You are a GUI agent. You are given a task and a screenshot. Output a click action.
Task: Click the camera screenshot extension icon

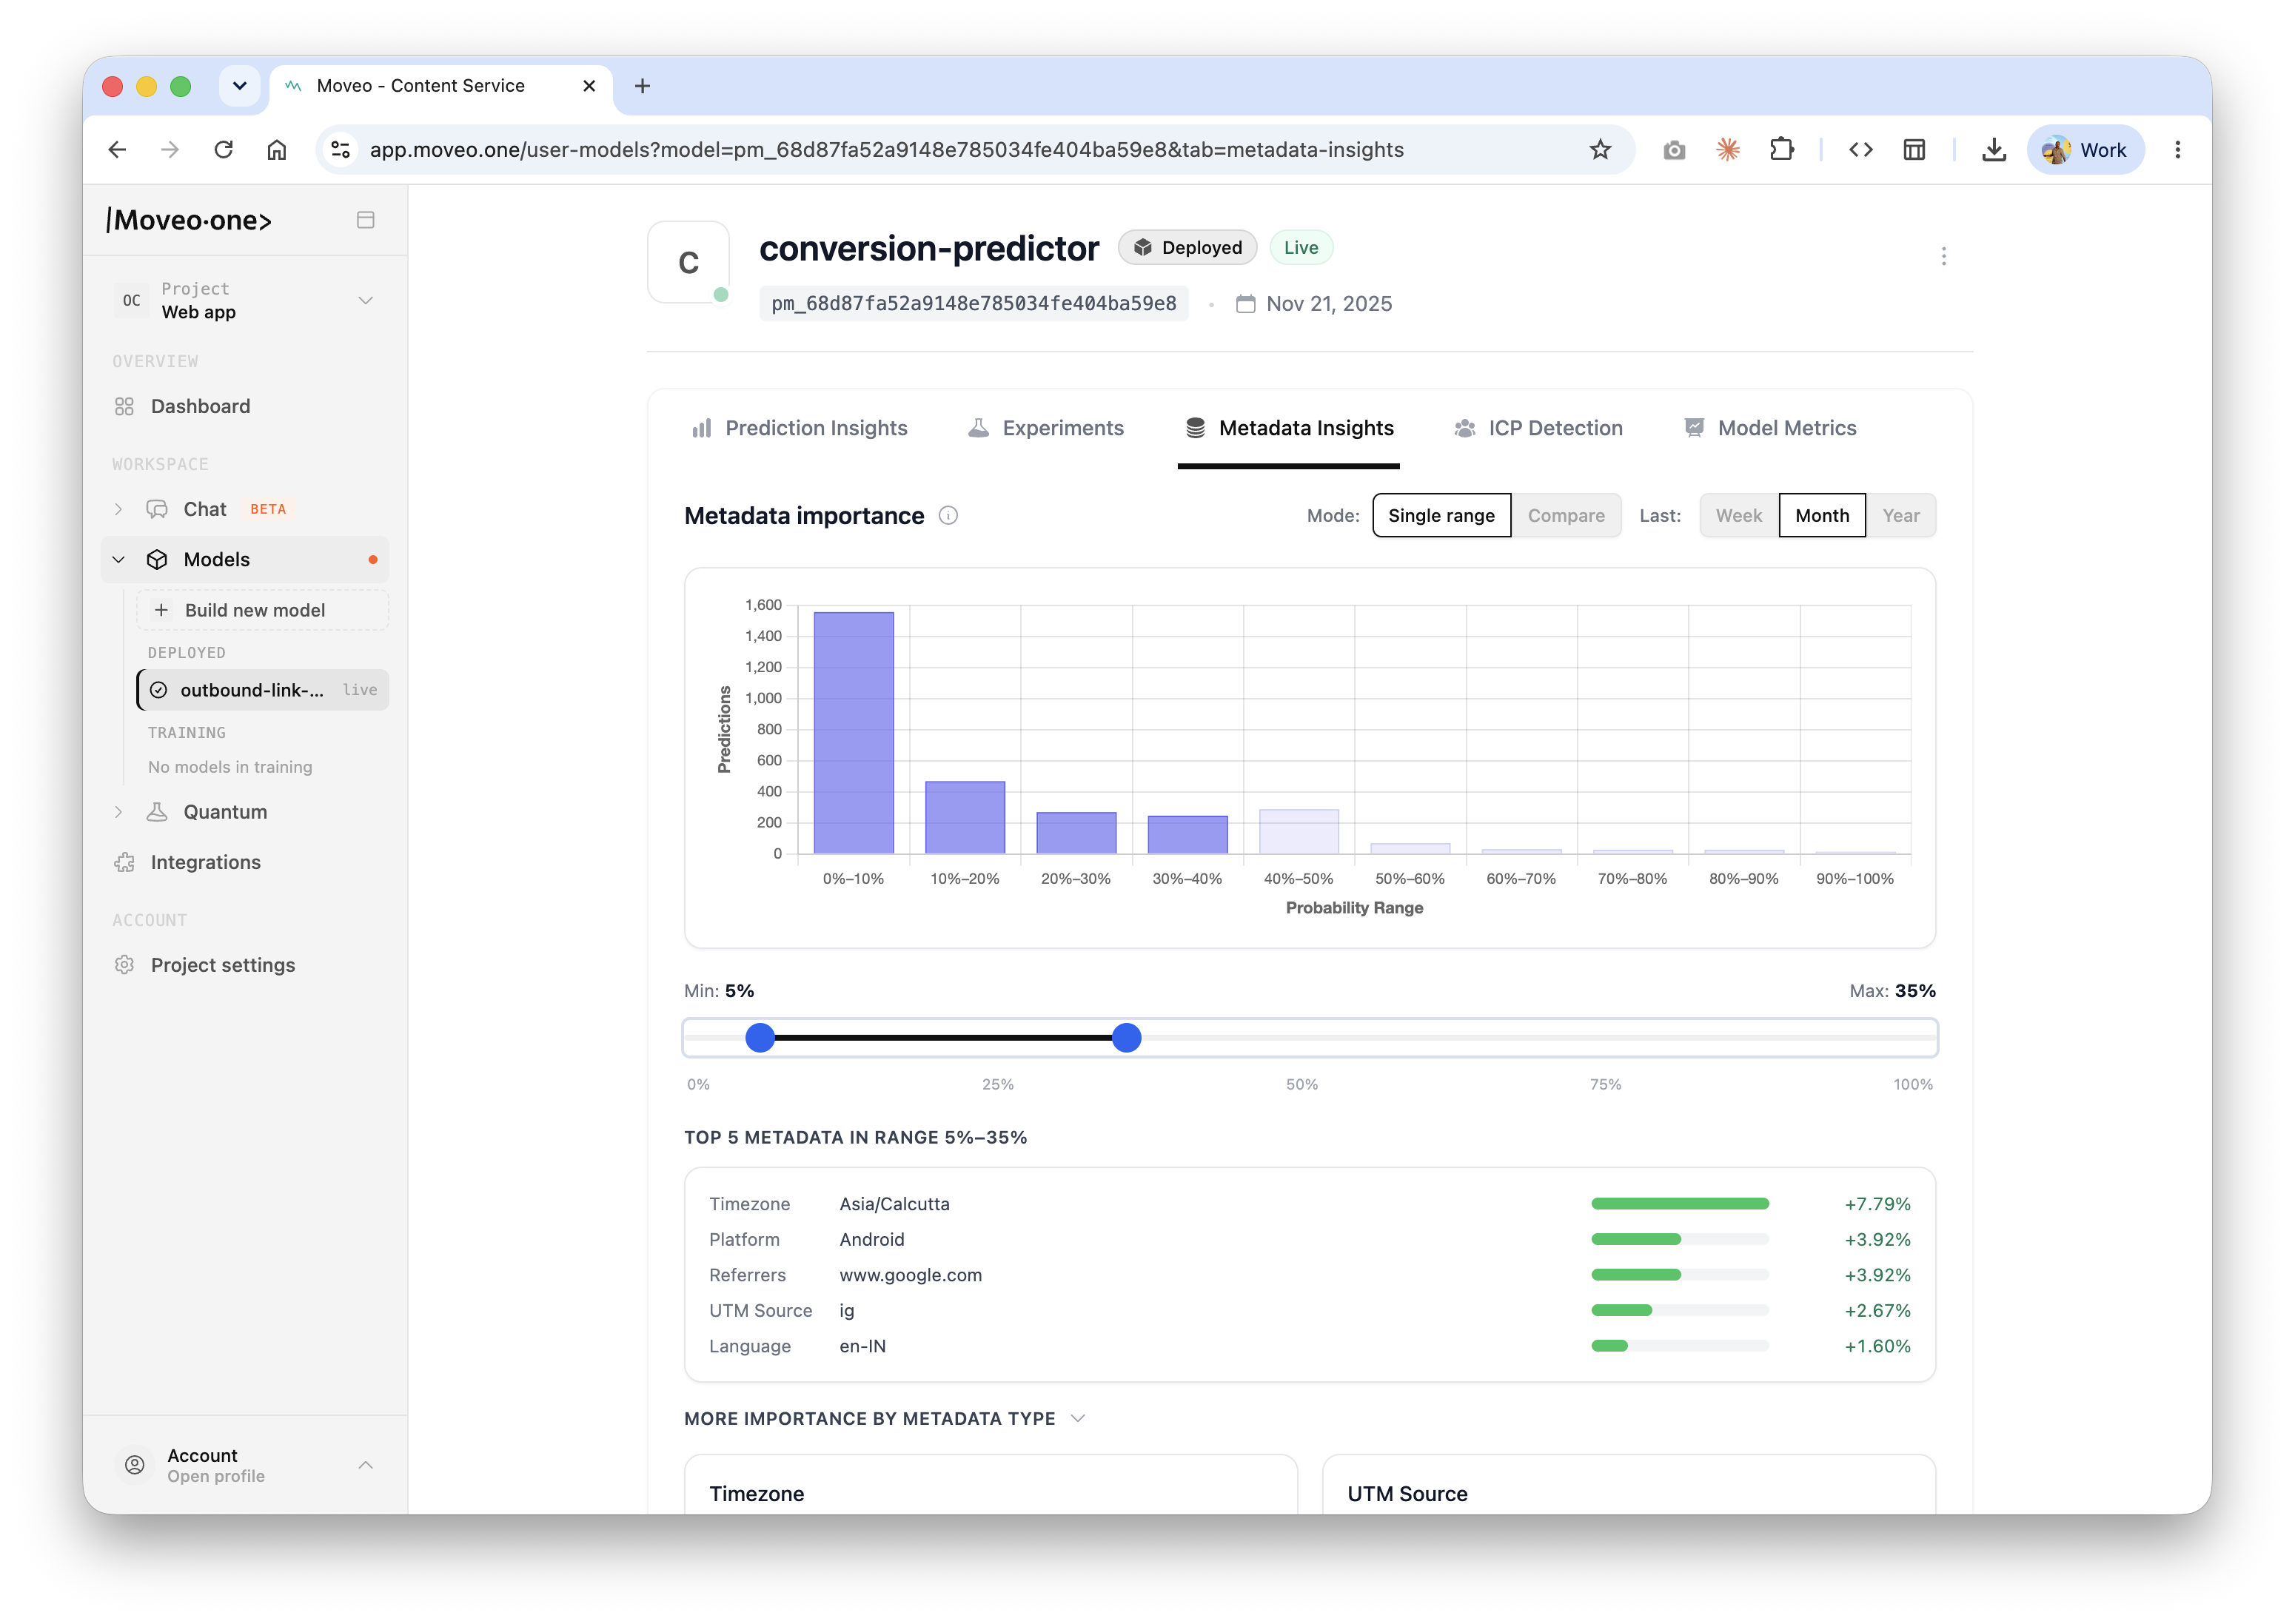[1674, 150]
